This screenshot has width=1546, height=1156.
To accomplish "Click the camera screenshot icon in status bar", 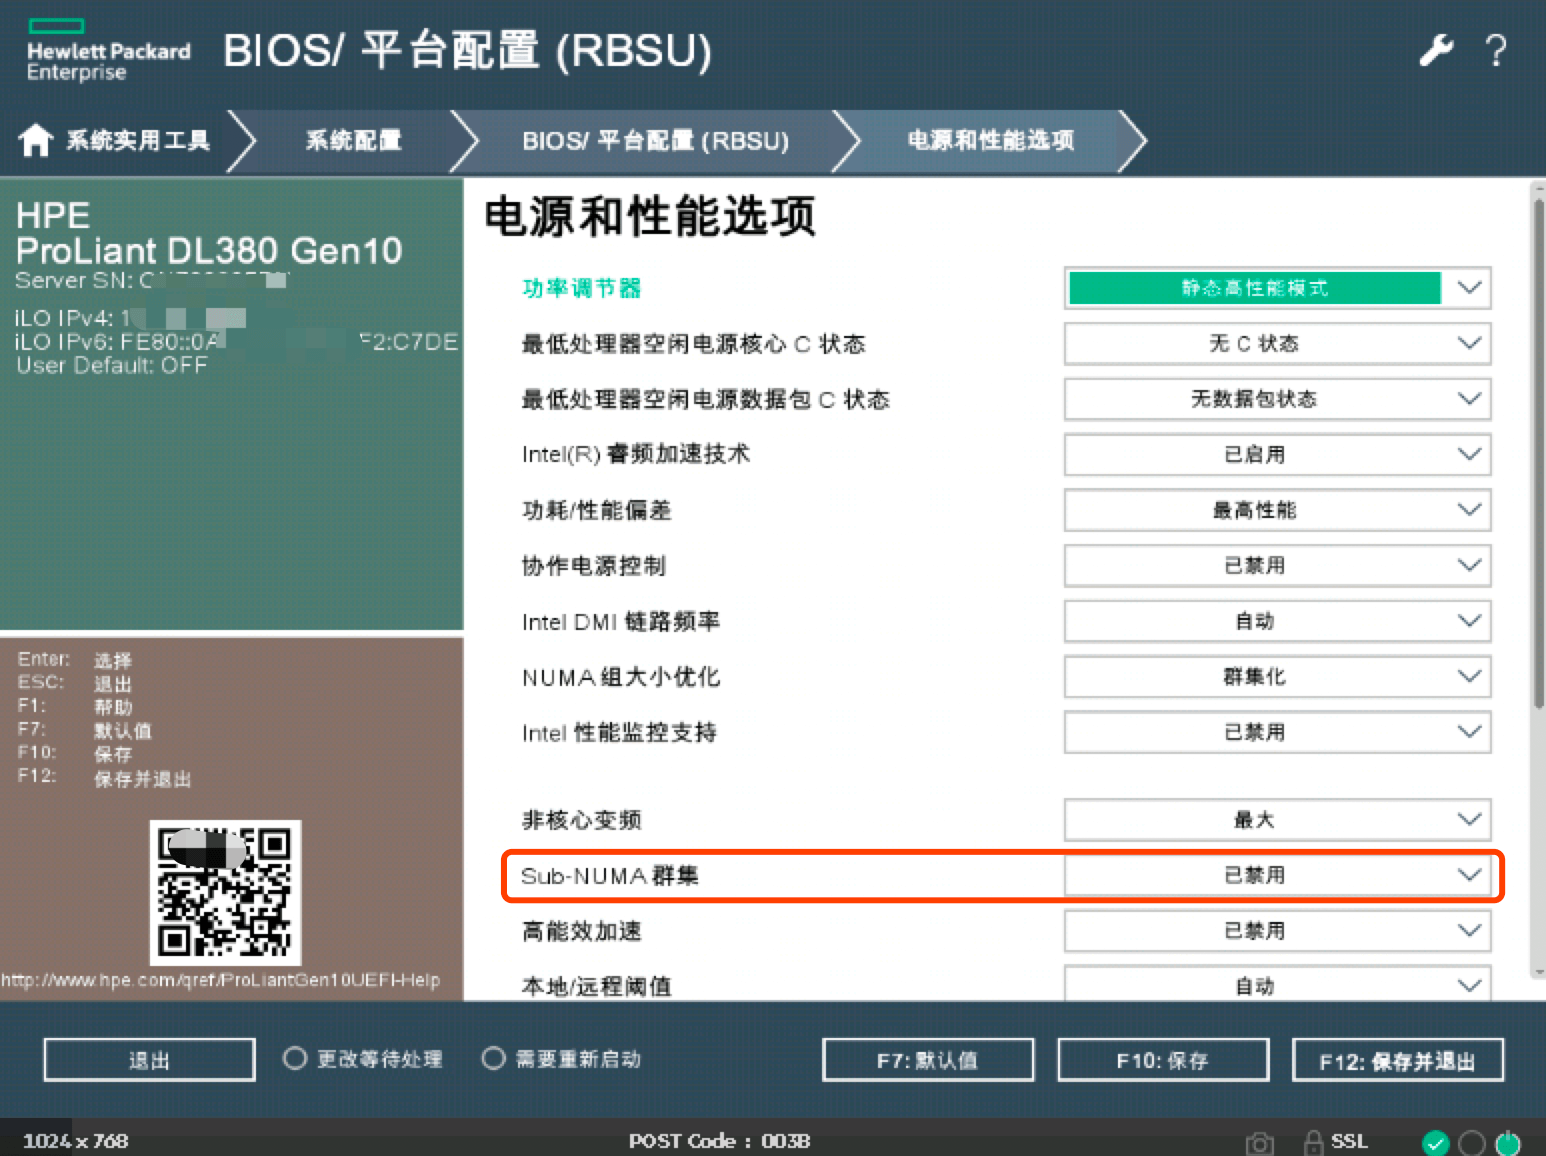I will tap(1260, 1142).
